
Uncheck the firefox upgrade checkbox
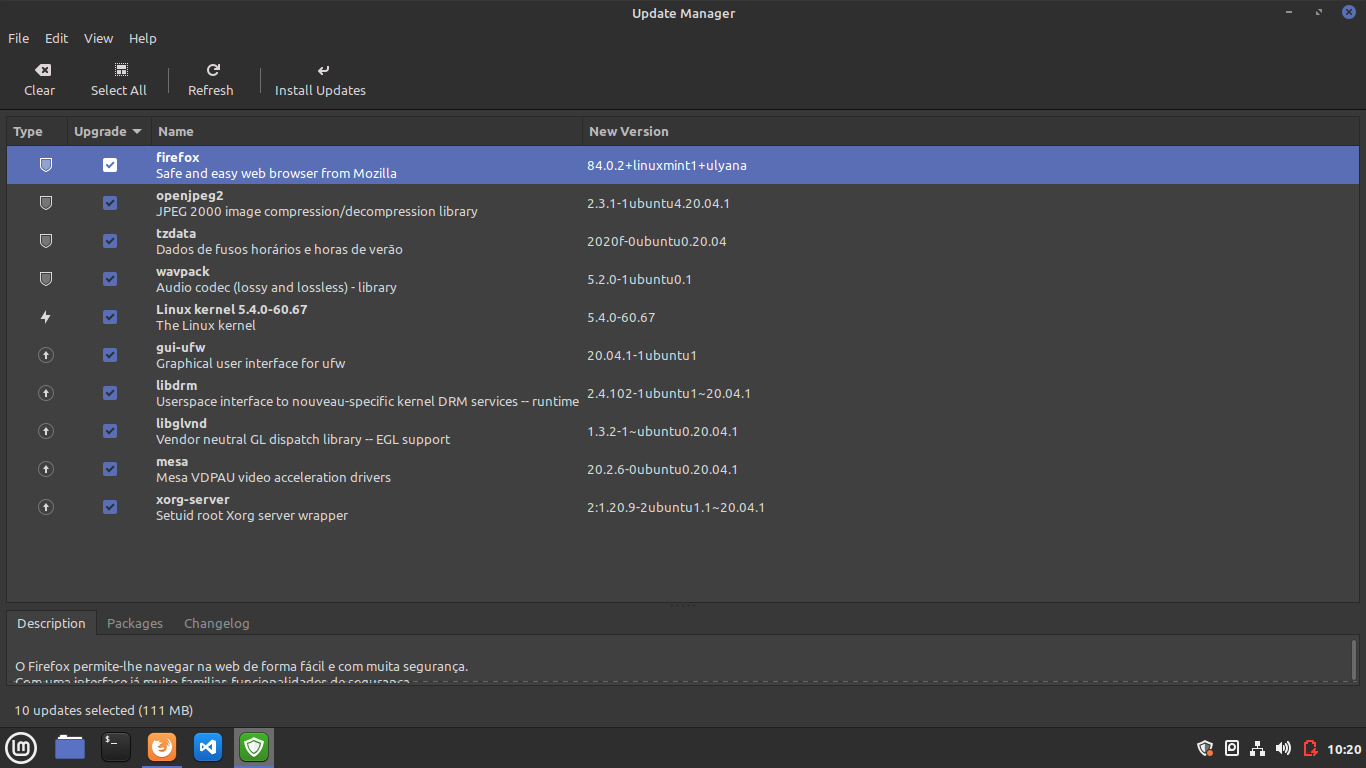110,165
